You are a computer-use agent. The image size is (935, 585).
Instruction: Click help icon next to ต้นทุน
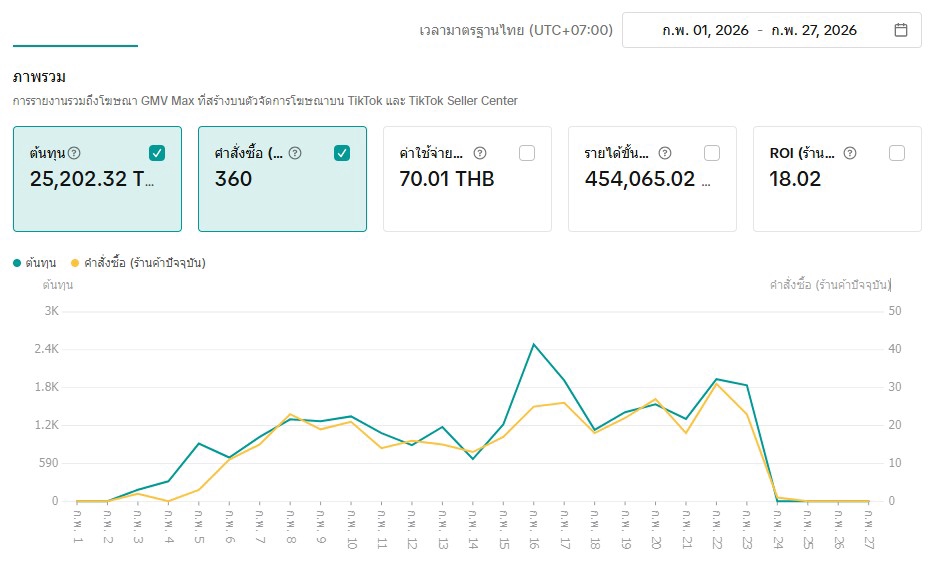click(74, 153)
